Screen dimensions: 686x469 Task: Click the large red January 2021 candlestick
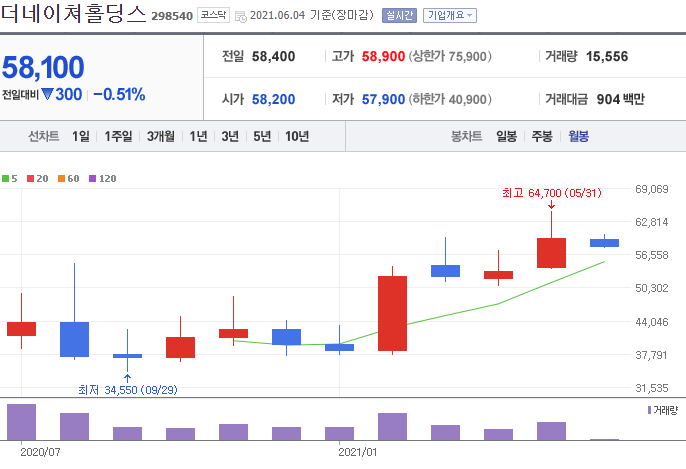(392, 313)
